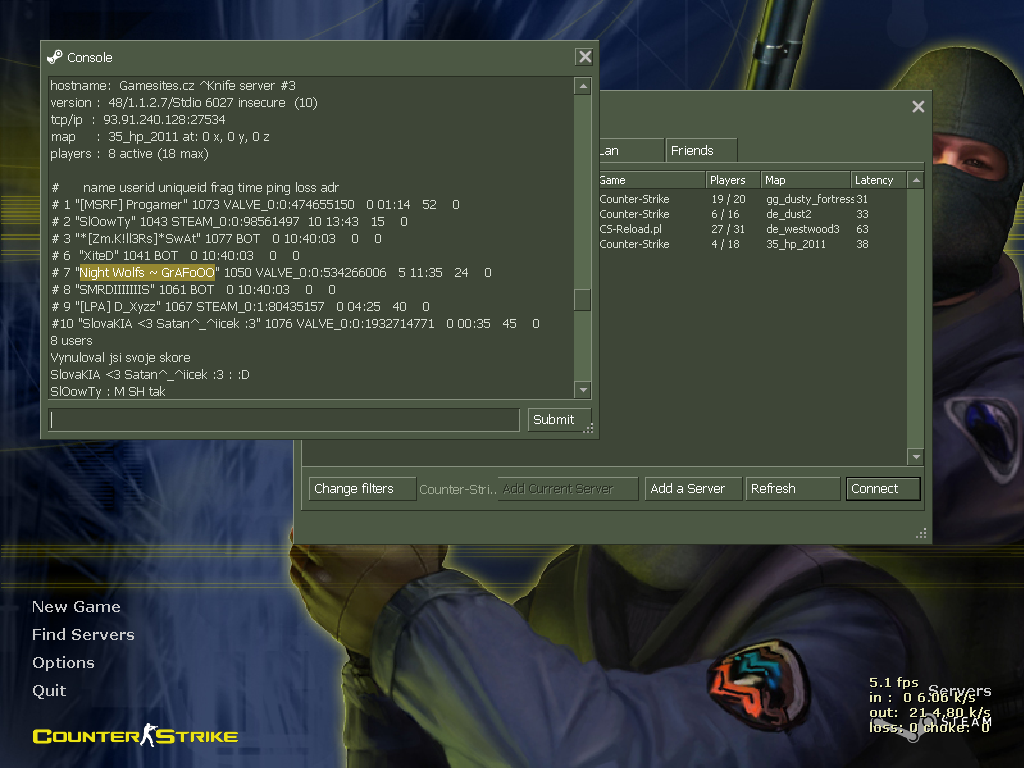Image resolution: width=1024 pixels, height=768 pixels.
Task: Close the server browser window
Action: point(918,107)
